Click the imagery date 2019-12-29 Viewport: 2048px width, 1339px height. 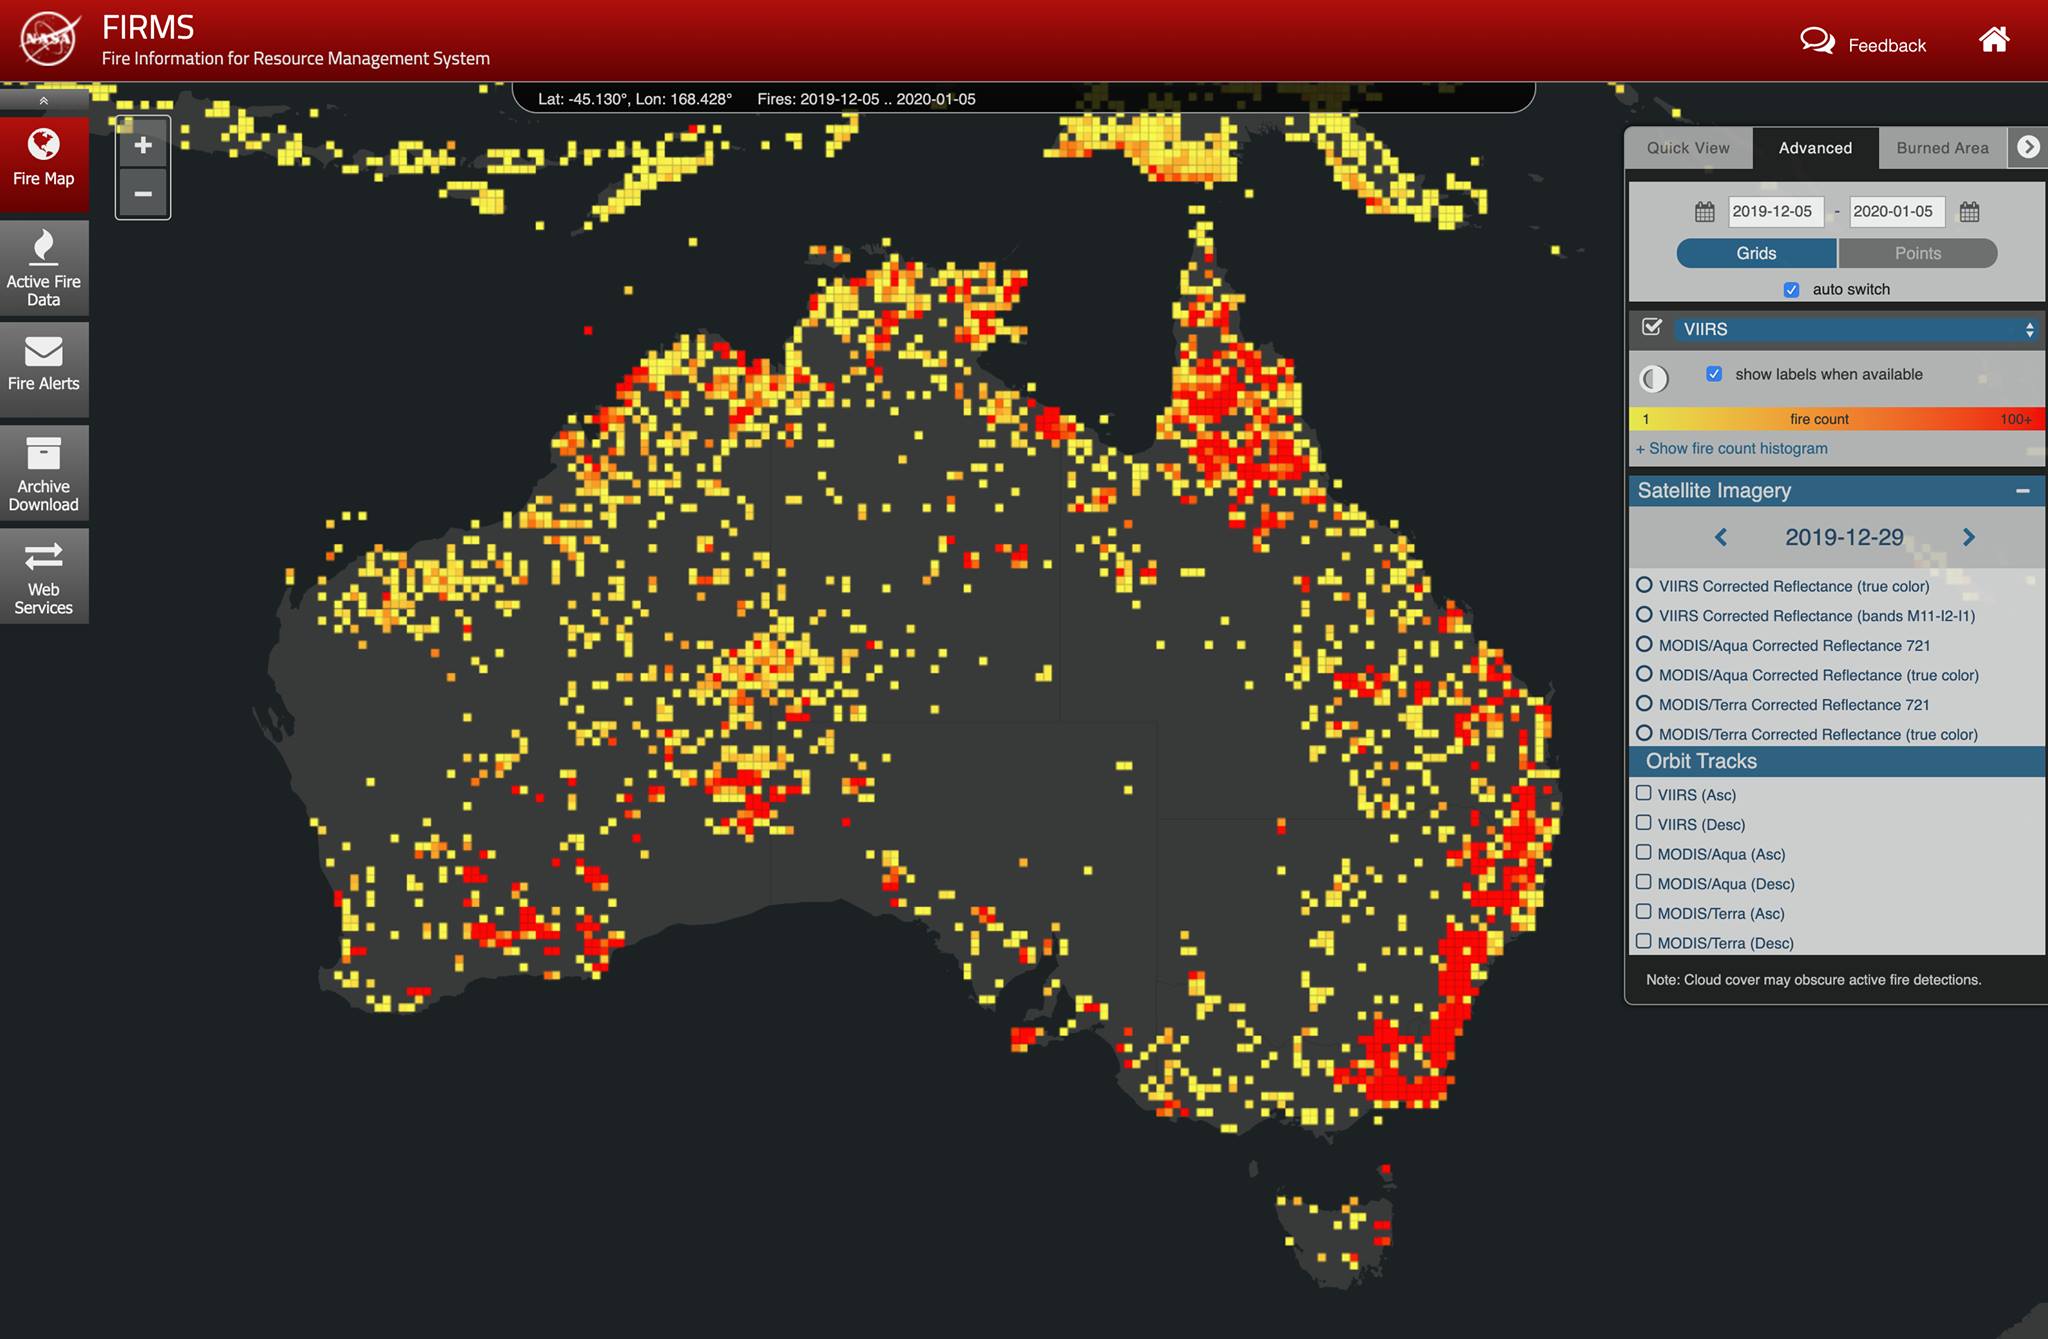pyautogui.click(x=1844, y=538)
